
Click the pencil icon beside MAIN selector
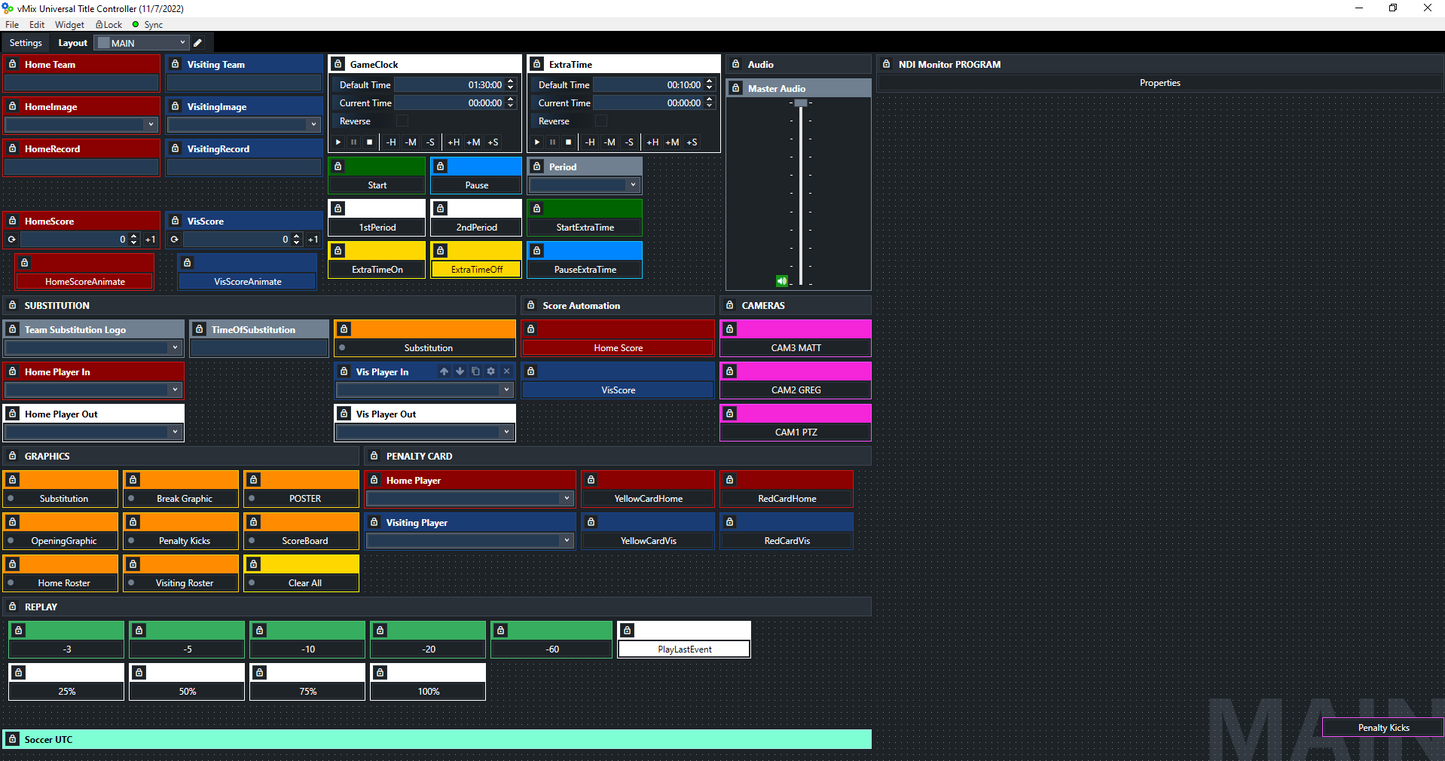coord(196,42)
